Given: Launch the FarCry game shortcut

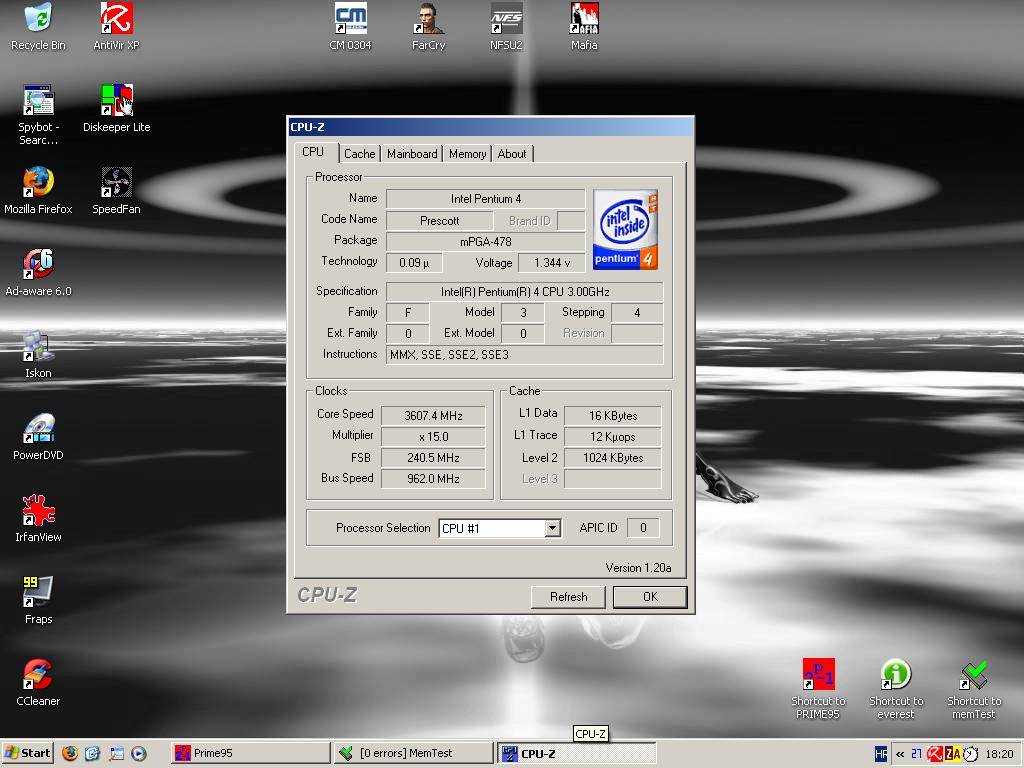Looking at the screenshot, I should (428, 20).
